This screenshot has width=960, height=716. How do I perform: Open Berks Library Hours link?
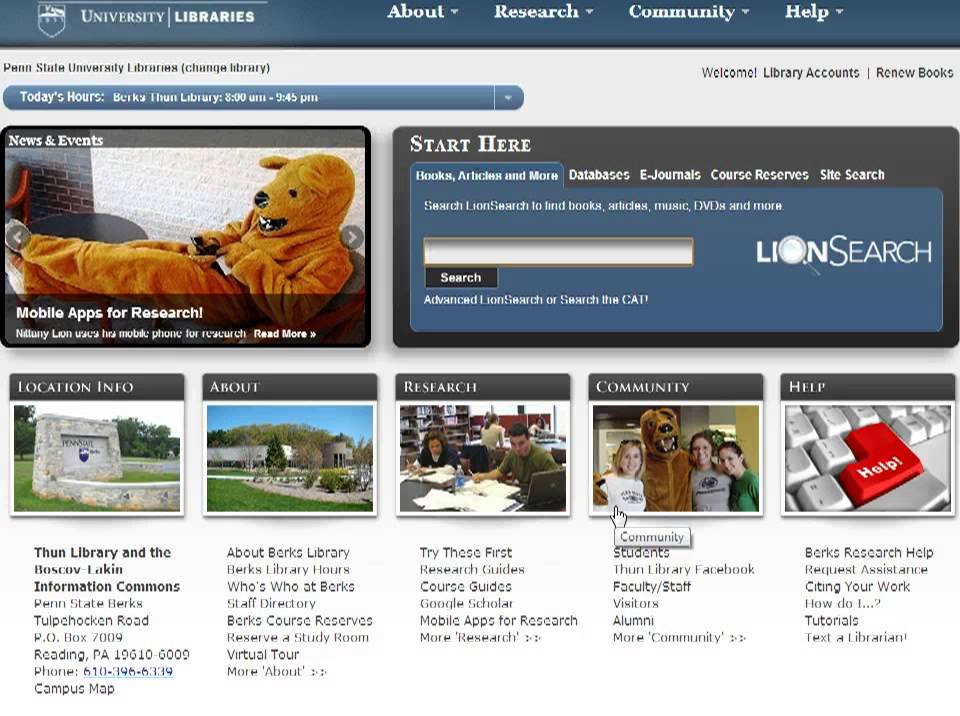(288, 570)
